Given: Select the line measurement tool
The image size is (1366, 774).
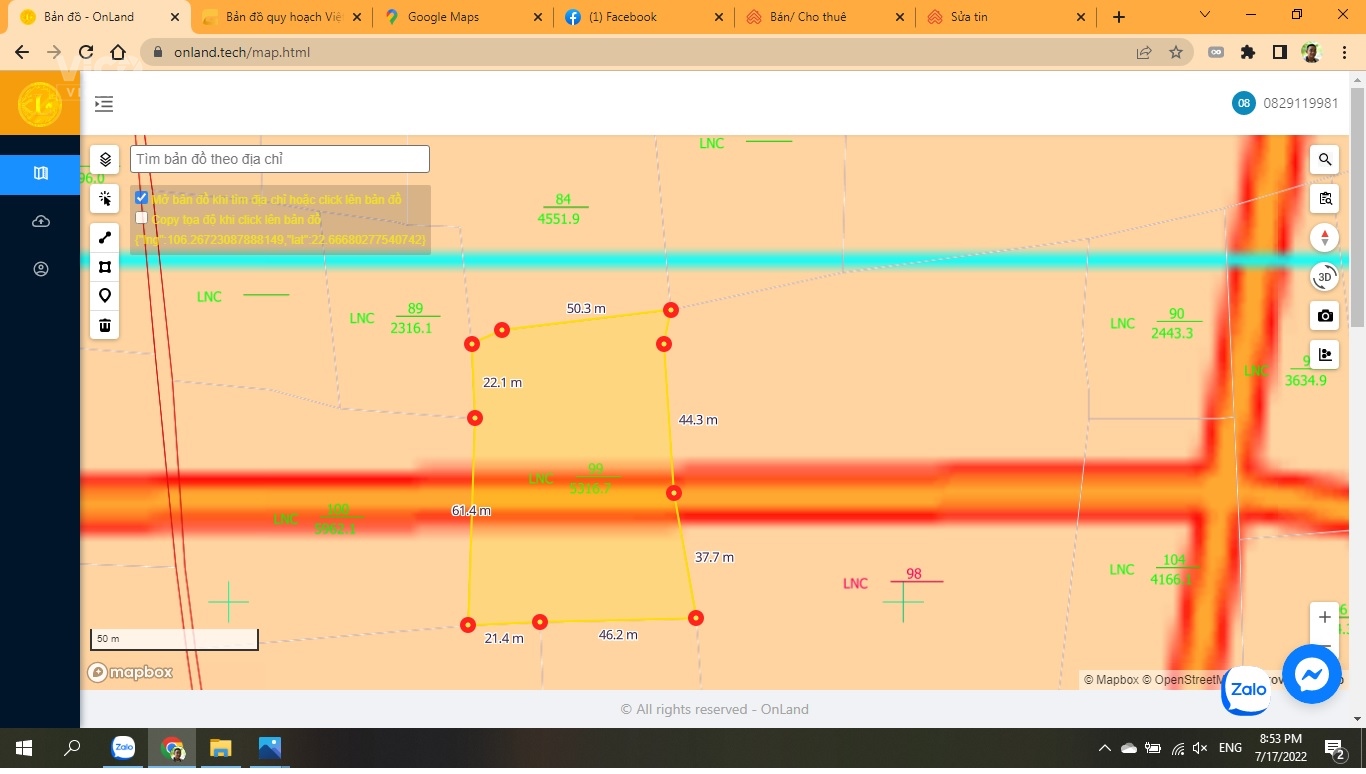Looking at the screenshot, I should tap(105, 238).
